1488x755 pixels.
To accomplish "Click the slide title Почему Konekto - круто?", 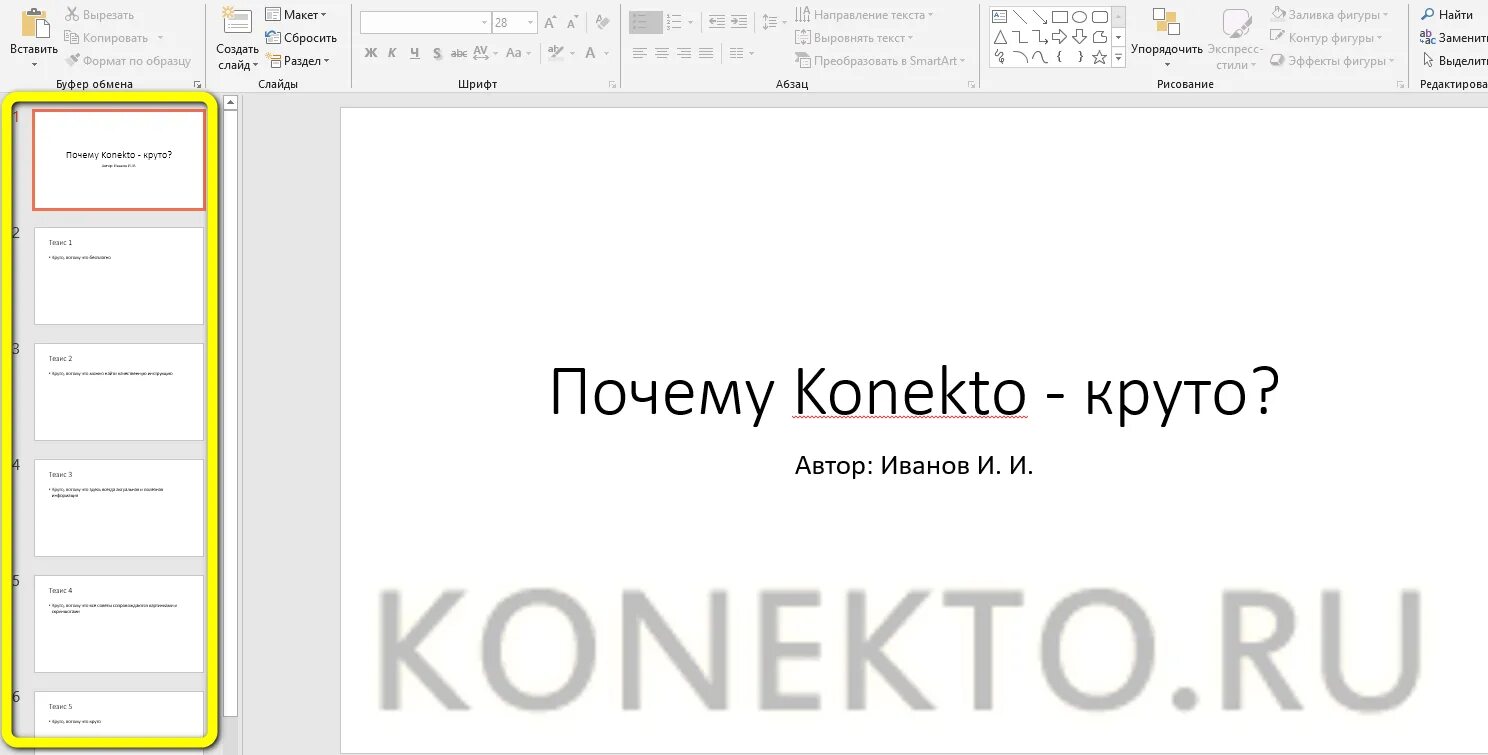I will 914,393.
